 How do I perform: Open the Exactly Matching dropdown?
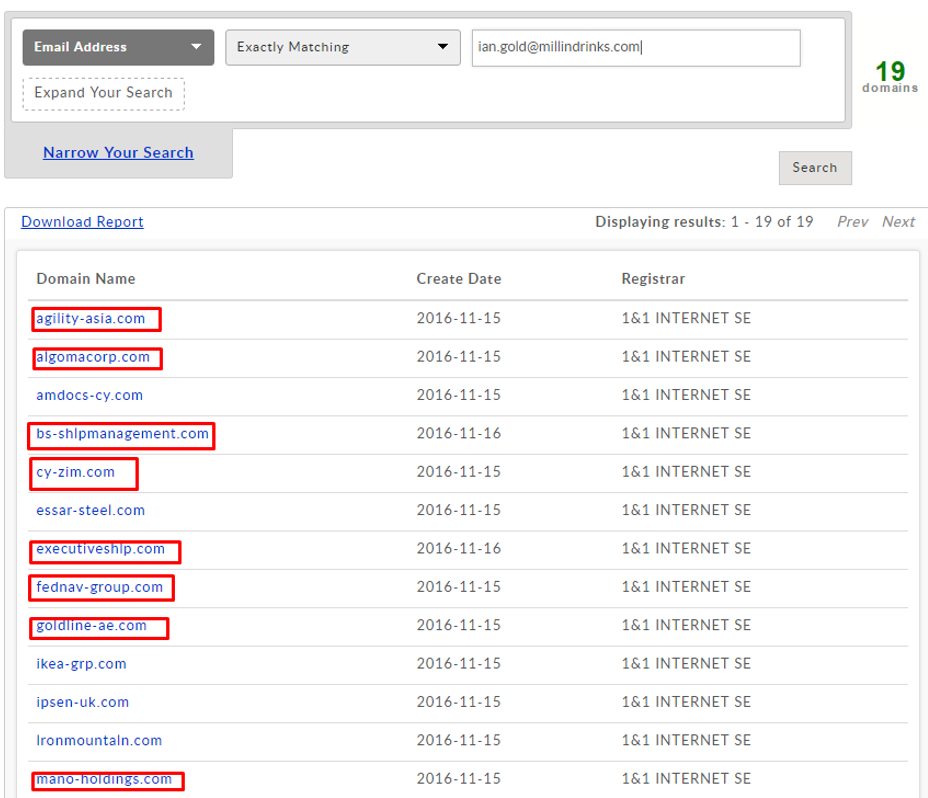[343, 47]
